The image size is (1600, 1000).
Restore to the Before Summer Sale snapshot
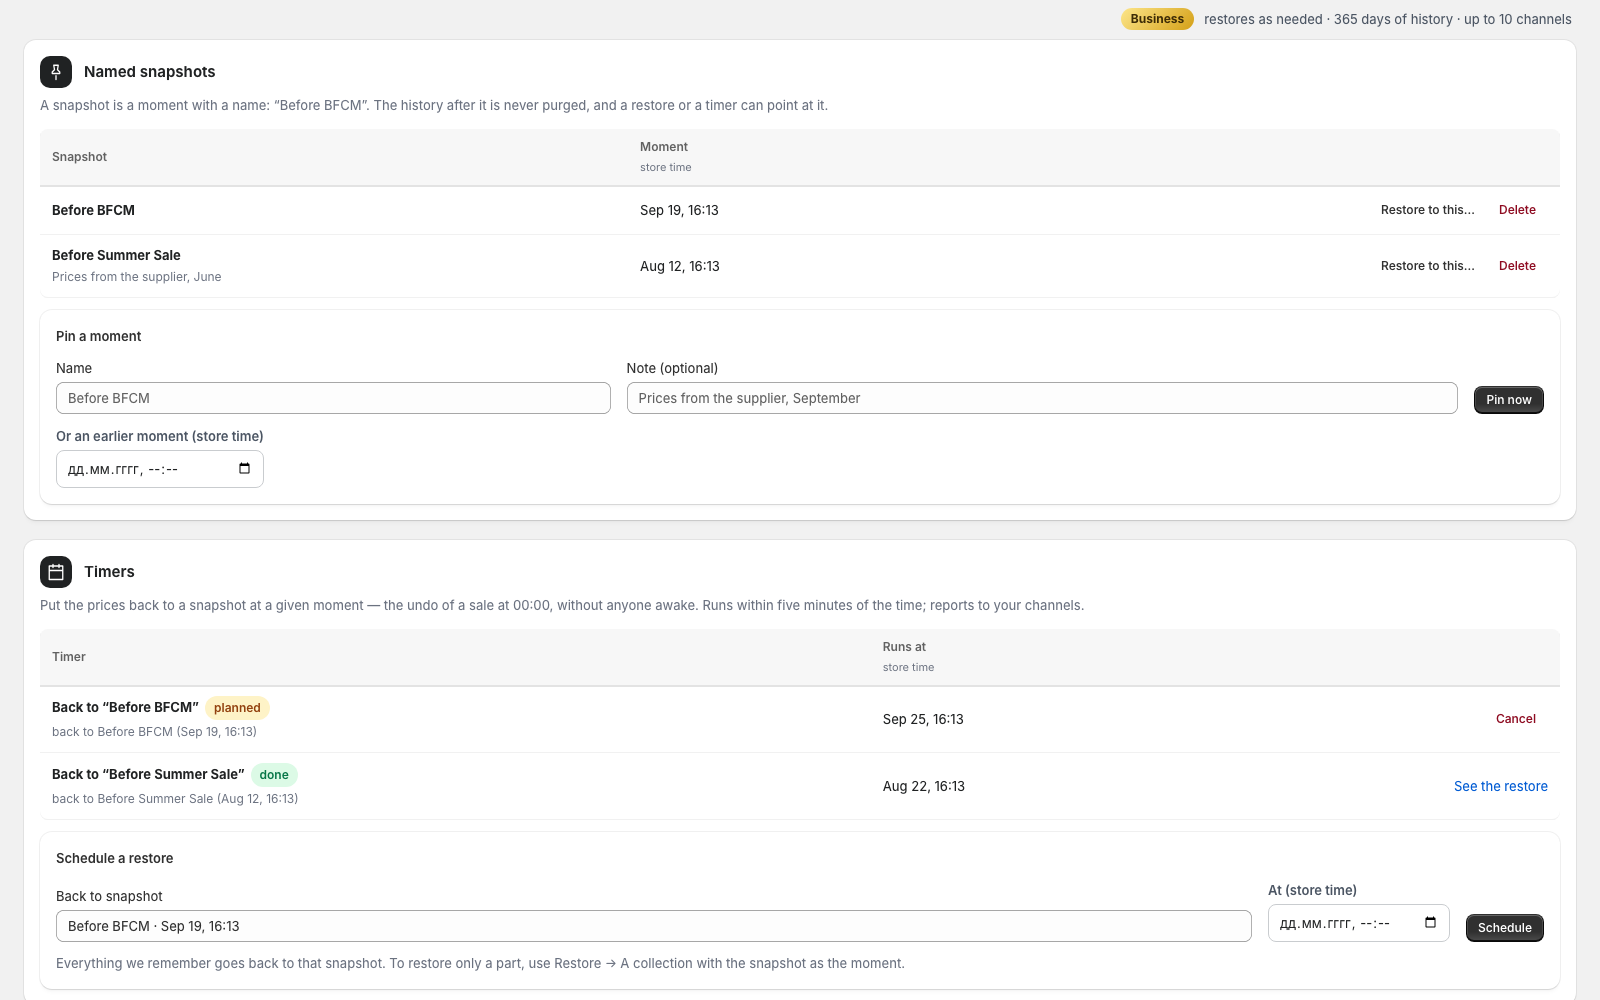click(x=1427, y=266)
